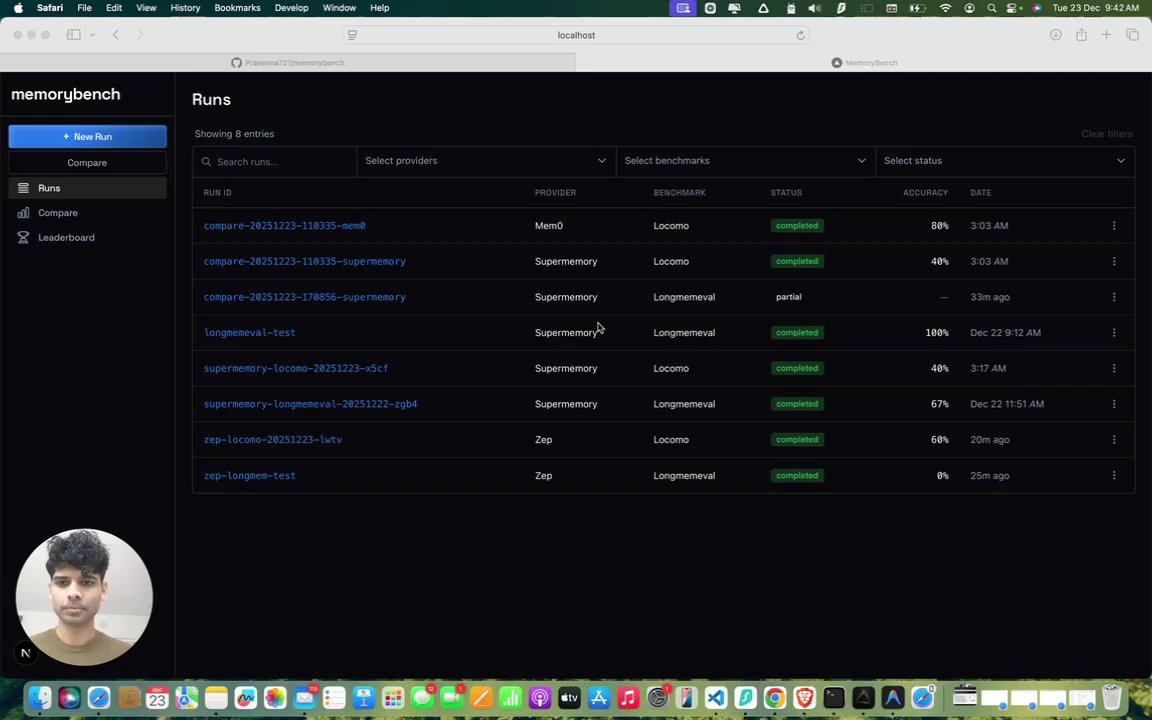Viewport: 1152px width, 720px height.
Task: Open App Store from the Dock
Action: click(599, 697)
